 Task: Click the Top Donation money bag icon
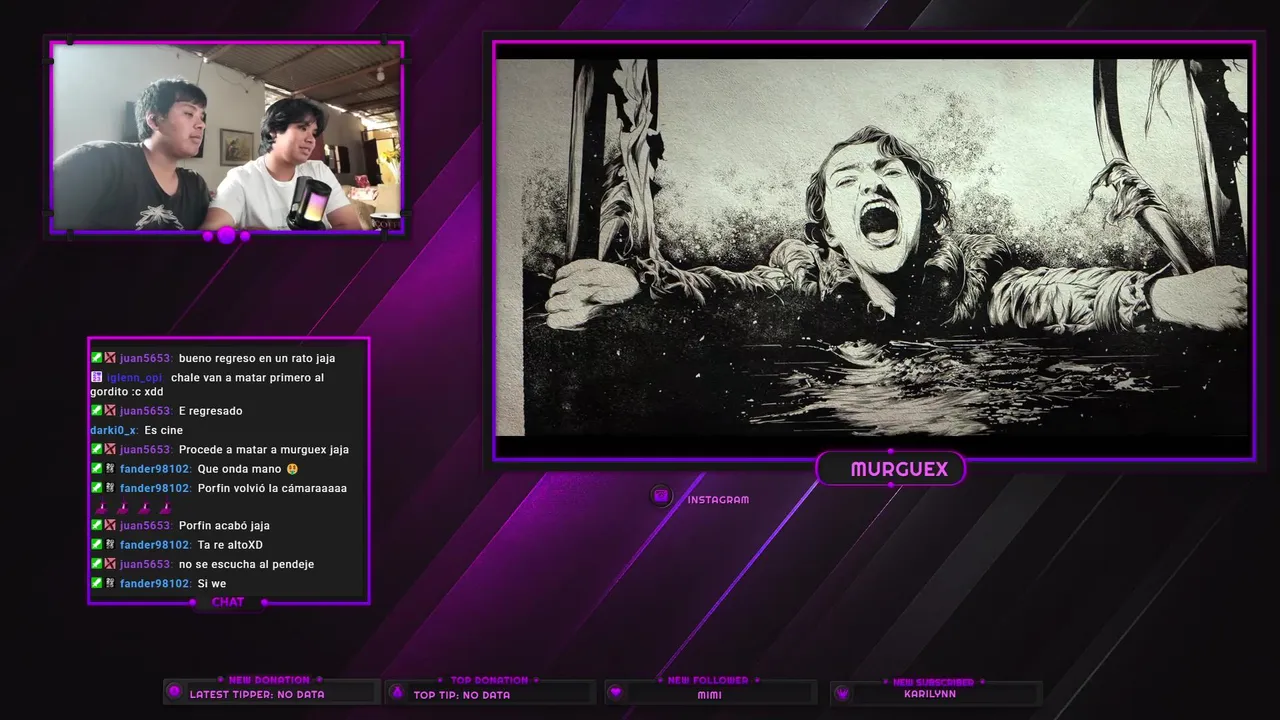click(x=397, y=692)
